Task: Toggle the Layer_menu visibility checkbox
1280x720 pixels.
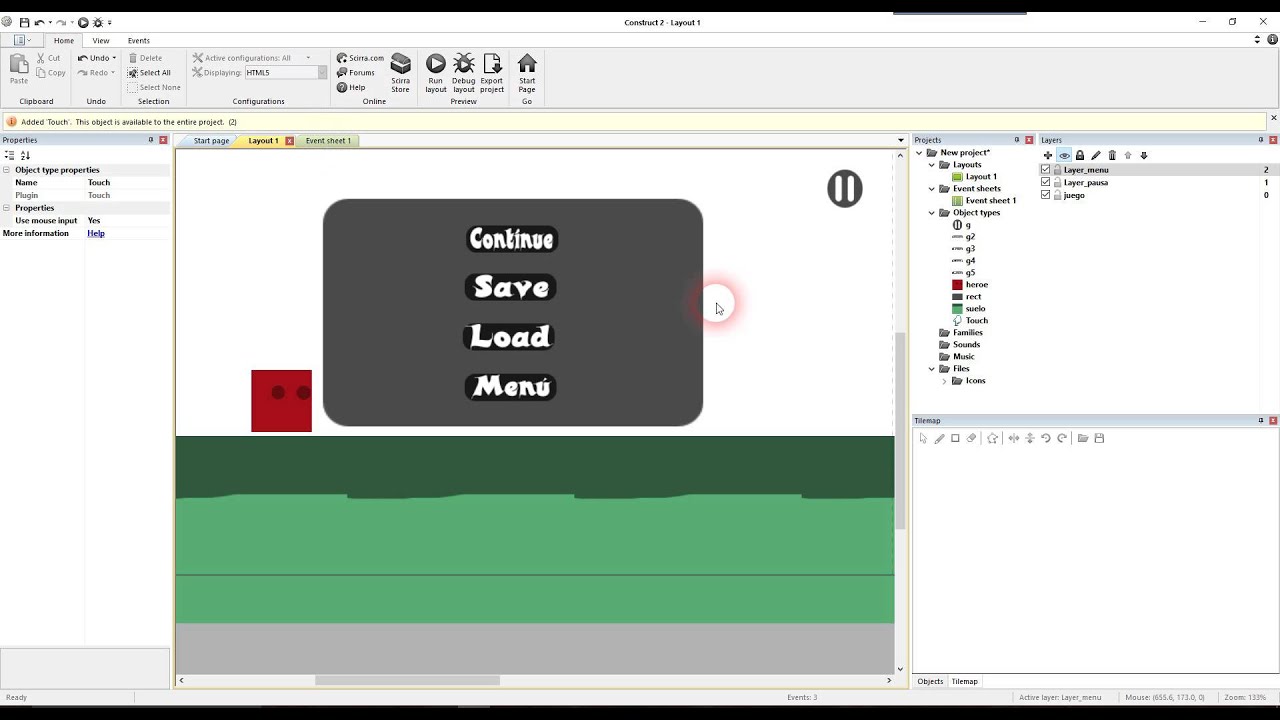Action: click(x=1046, y=170)
